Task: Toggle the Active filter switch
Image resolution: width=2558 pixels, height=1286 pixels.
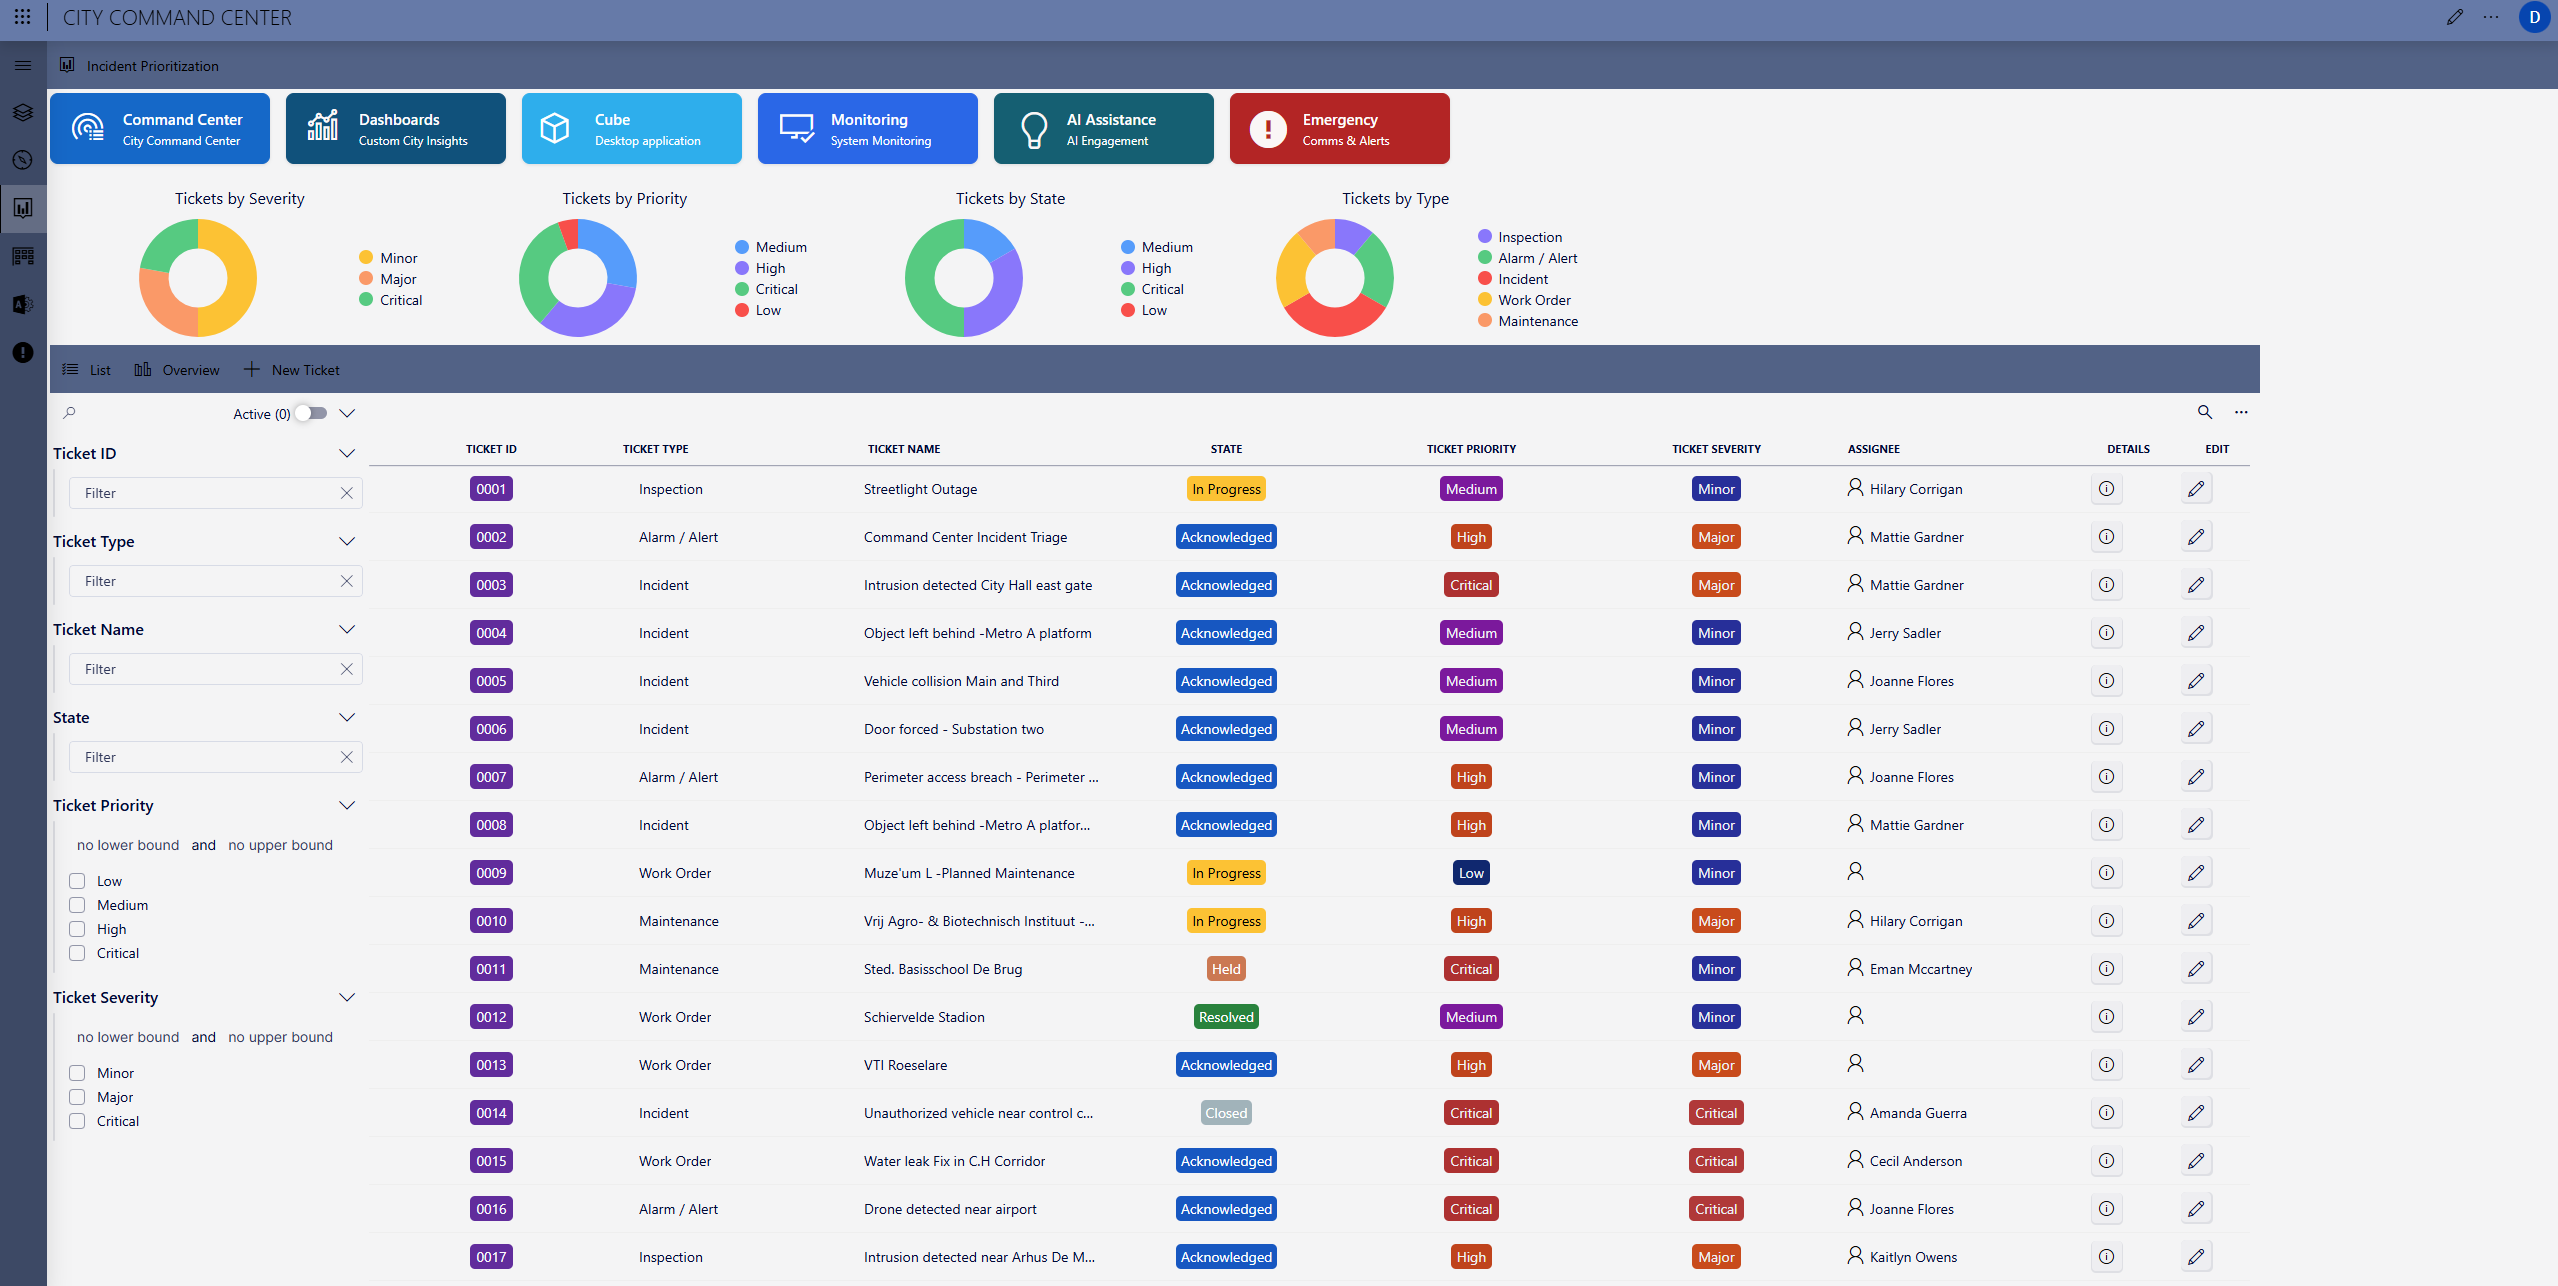Action: 311,413
